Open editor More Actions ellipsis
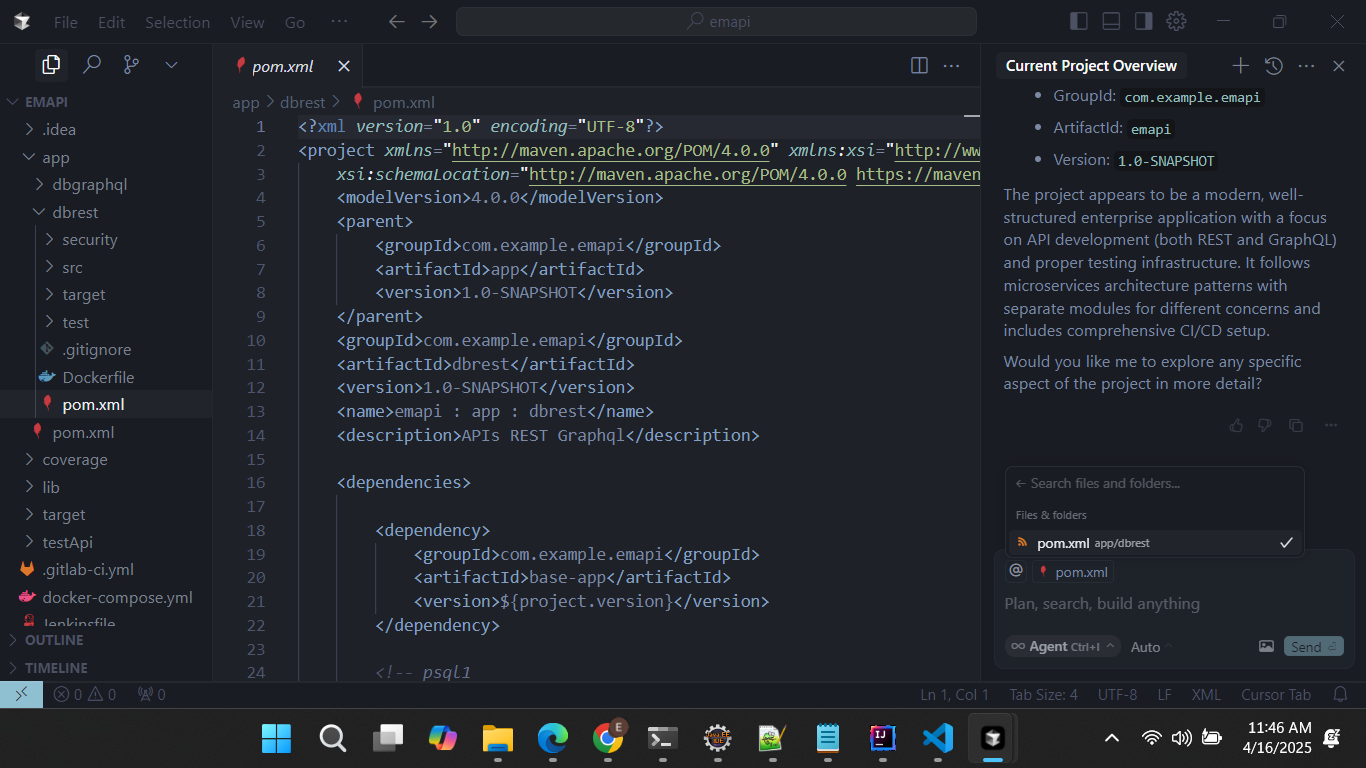The height and width of the screenshot is (768, 1366). (x=952, y=65)
